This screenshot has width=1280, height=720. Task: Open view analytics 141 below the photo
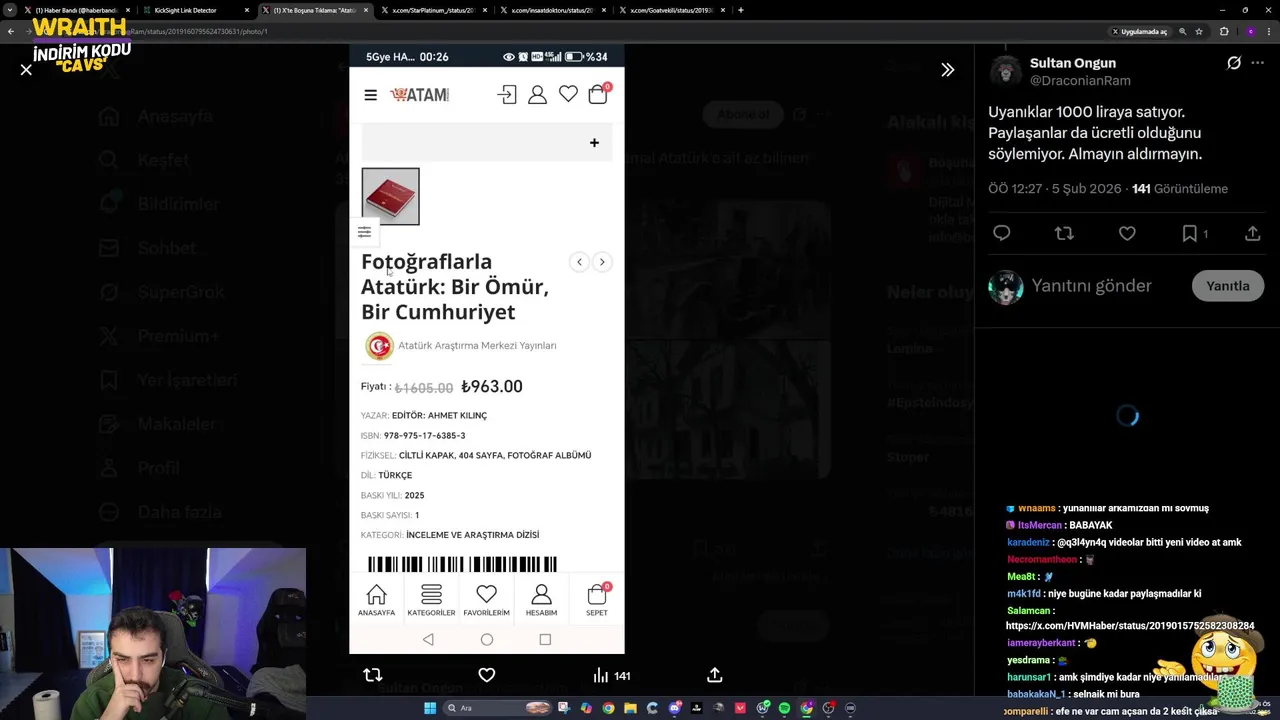tap(611, 676)
